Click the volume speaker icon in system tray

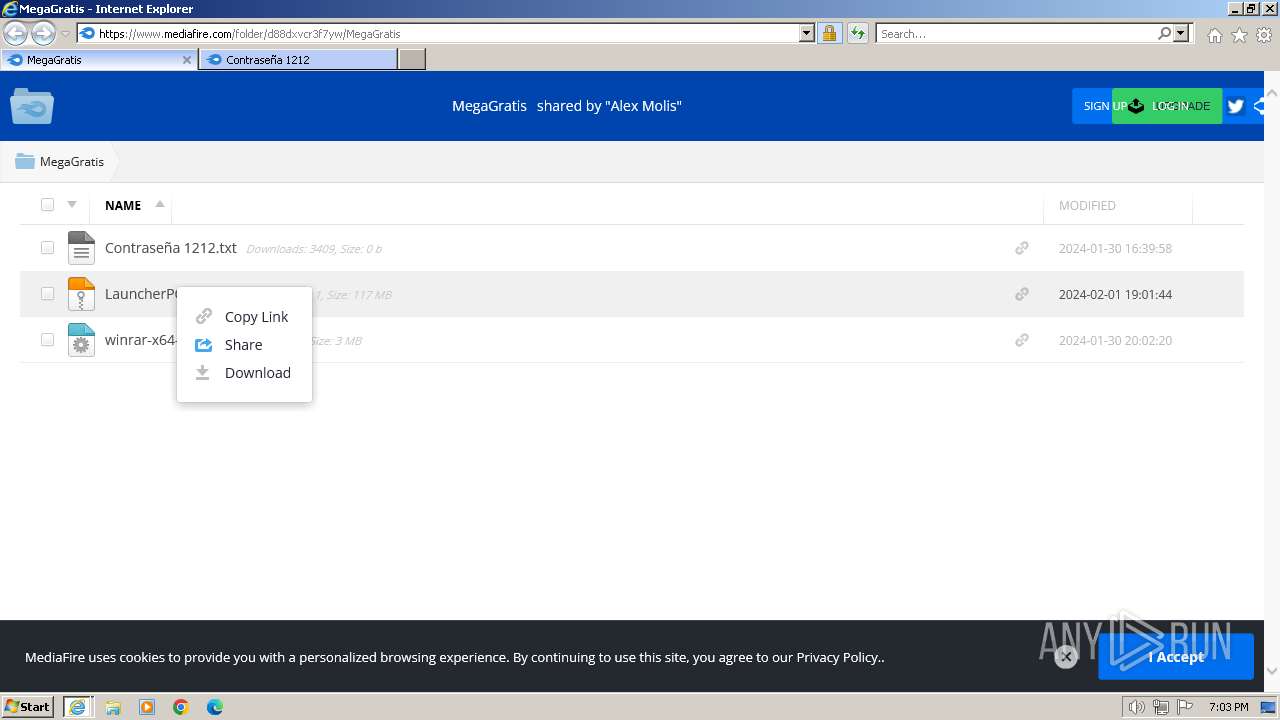point(1136,707)
